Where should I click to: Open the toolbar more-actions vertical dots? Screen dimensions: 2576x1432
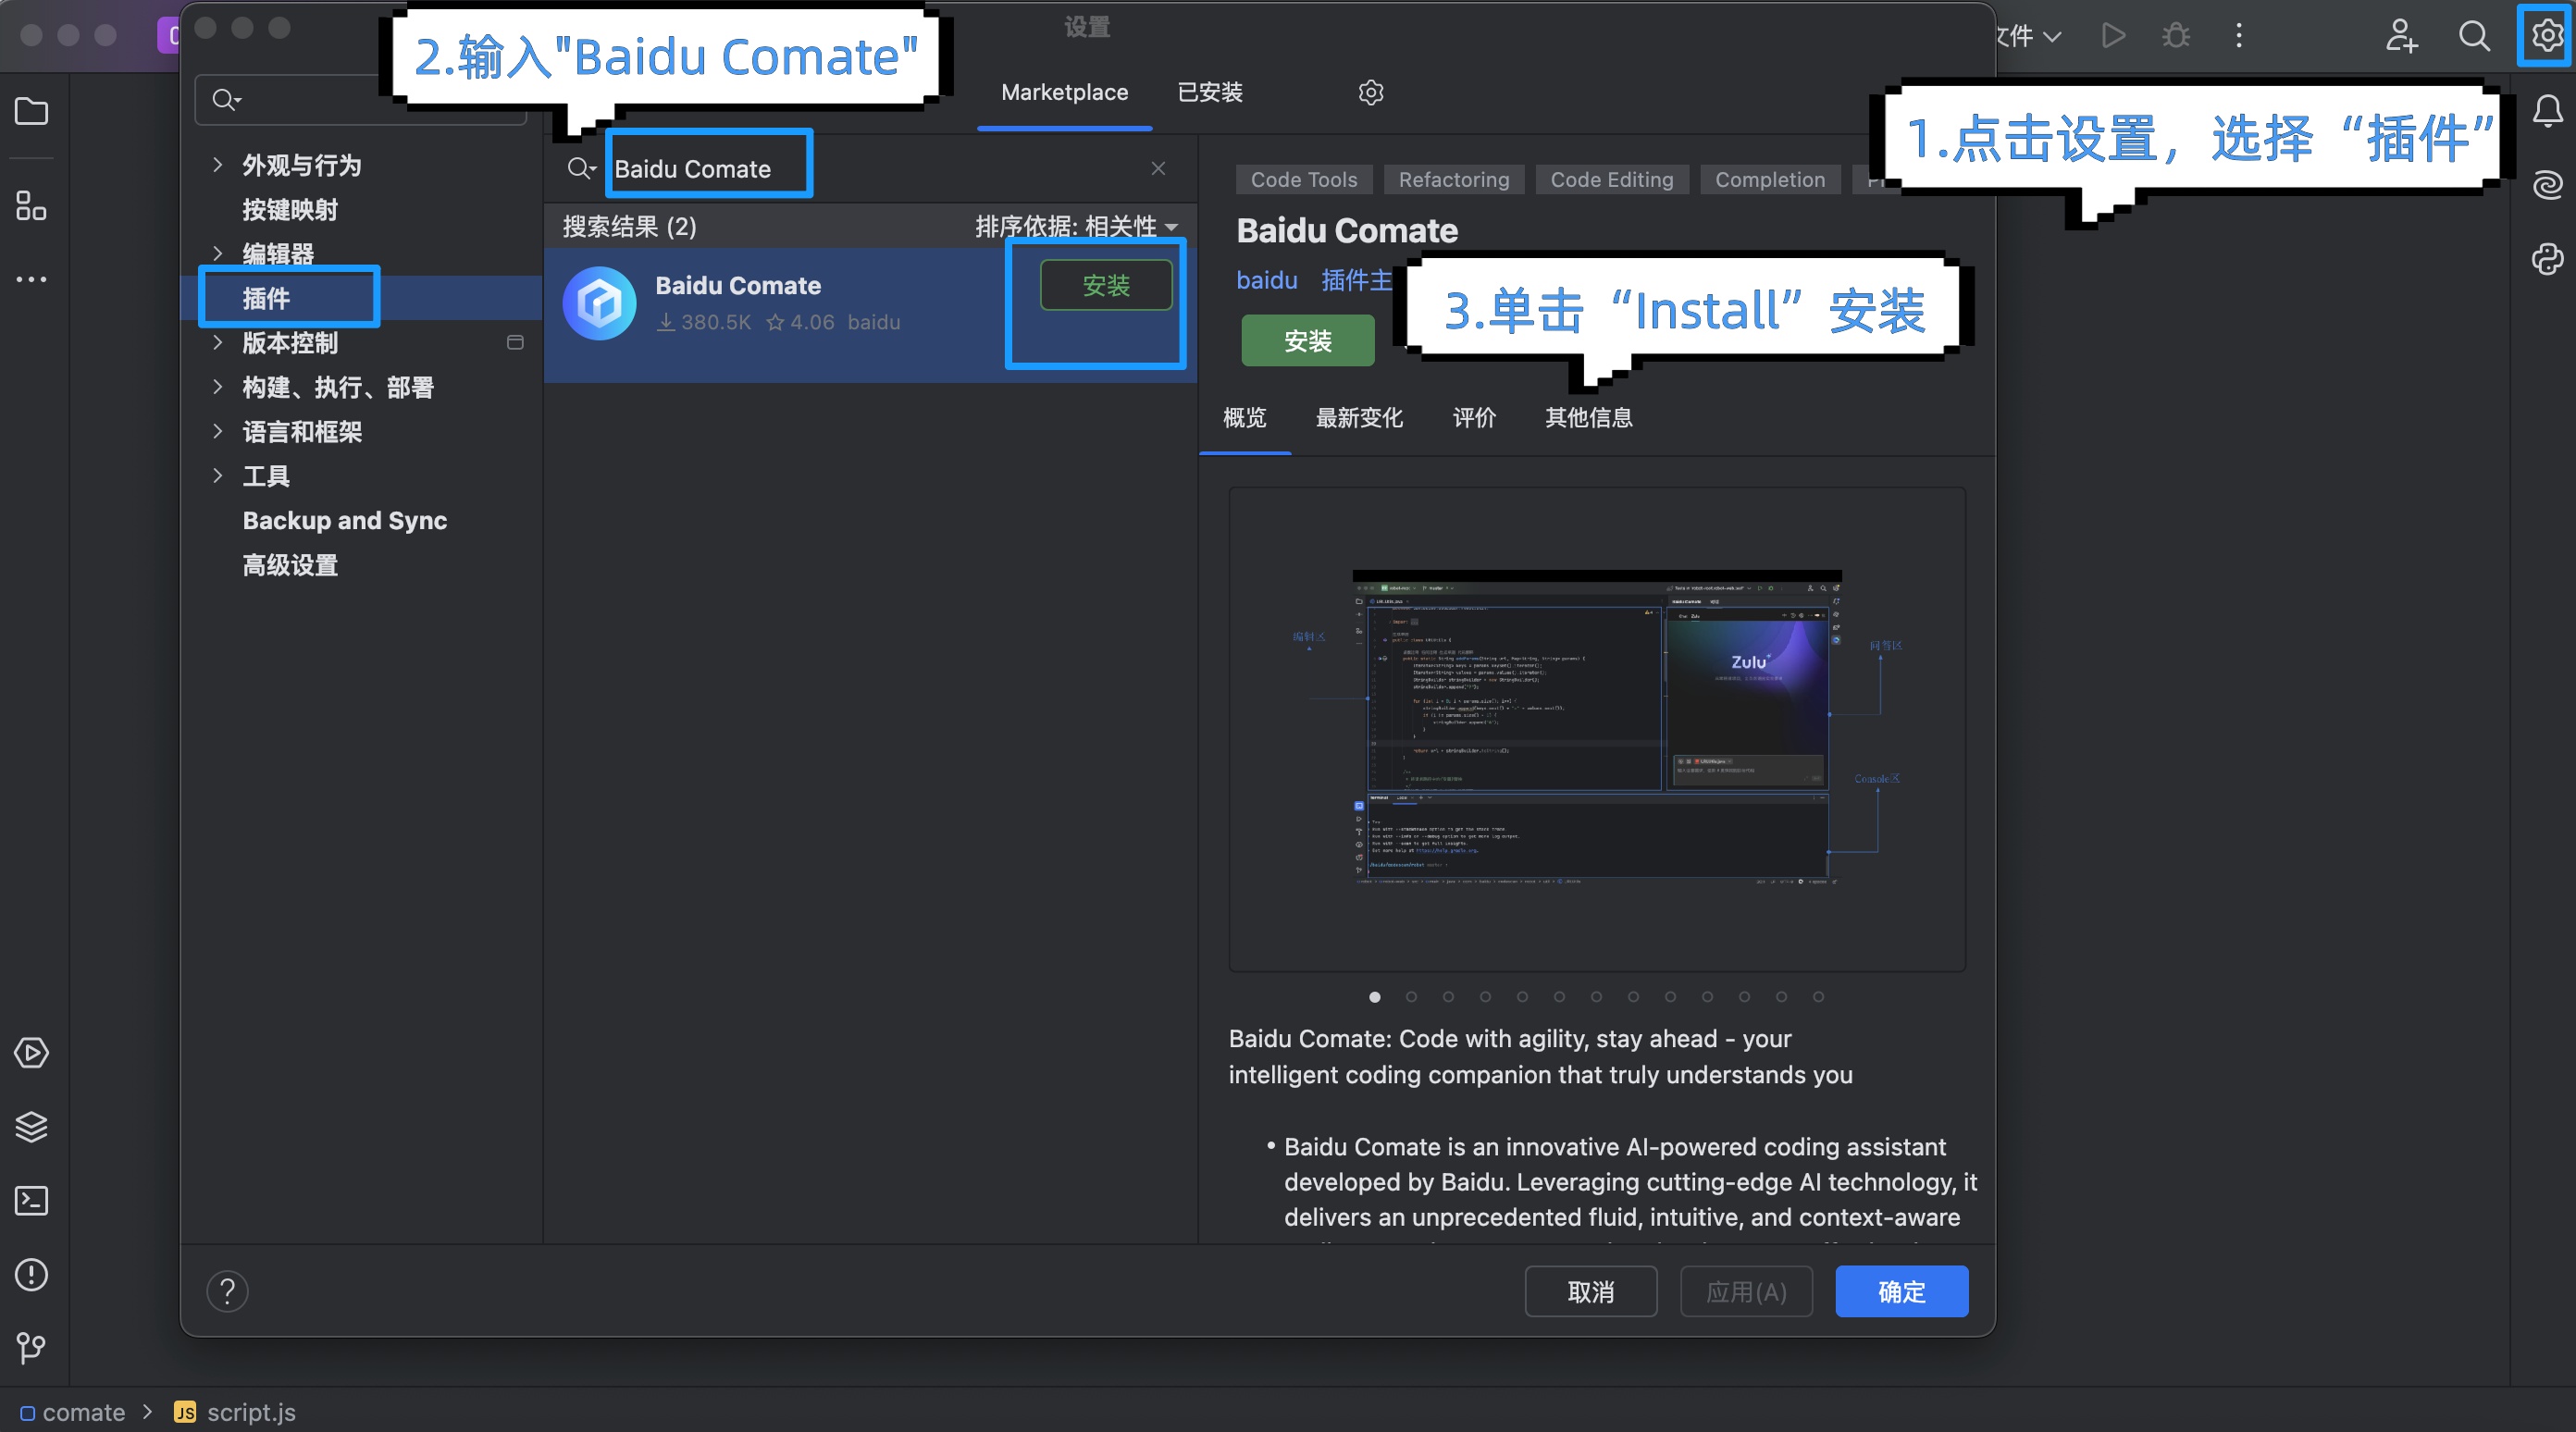pos(2239,35)
